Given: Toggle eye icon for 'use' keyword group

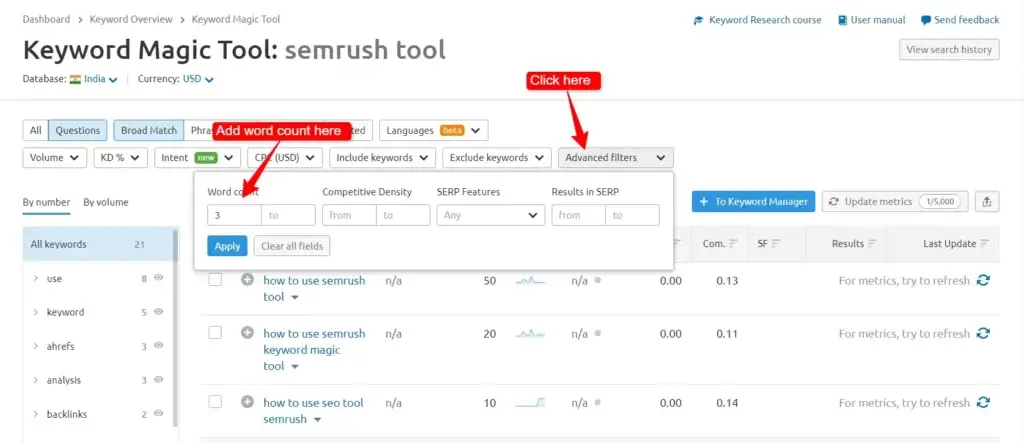Looking at the screenshot, I should pos(158,278).
